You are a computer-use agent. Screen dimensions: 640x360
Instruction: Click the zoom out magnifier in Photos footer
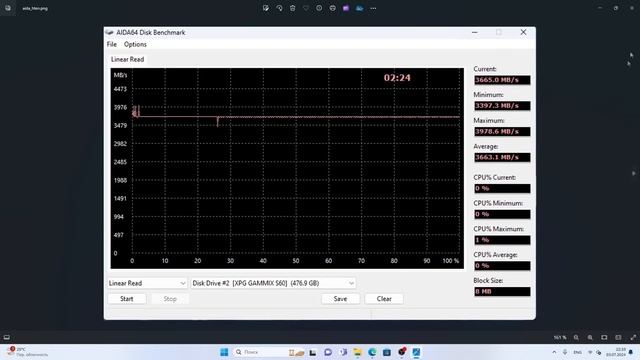click(x=576, y=338)
